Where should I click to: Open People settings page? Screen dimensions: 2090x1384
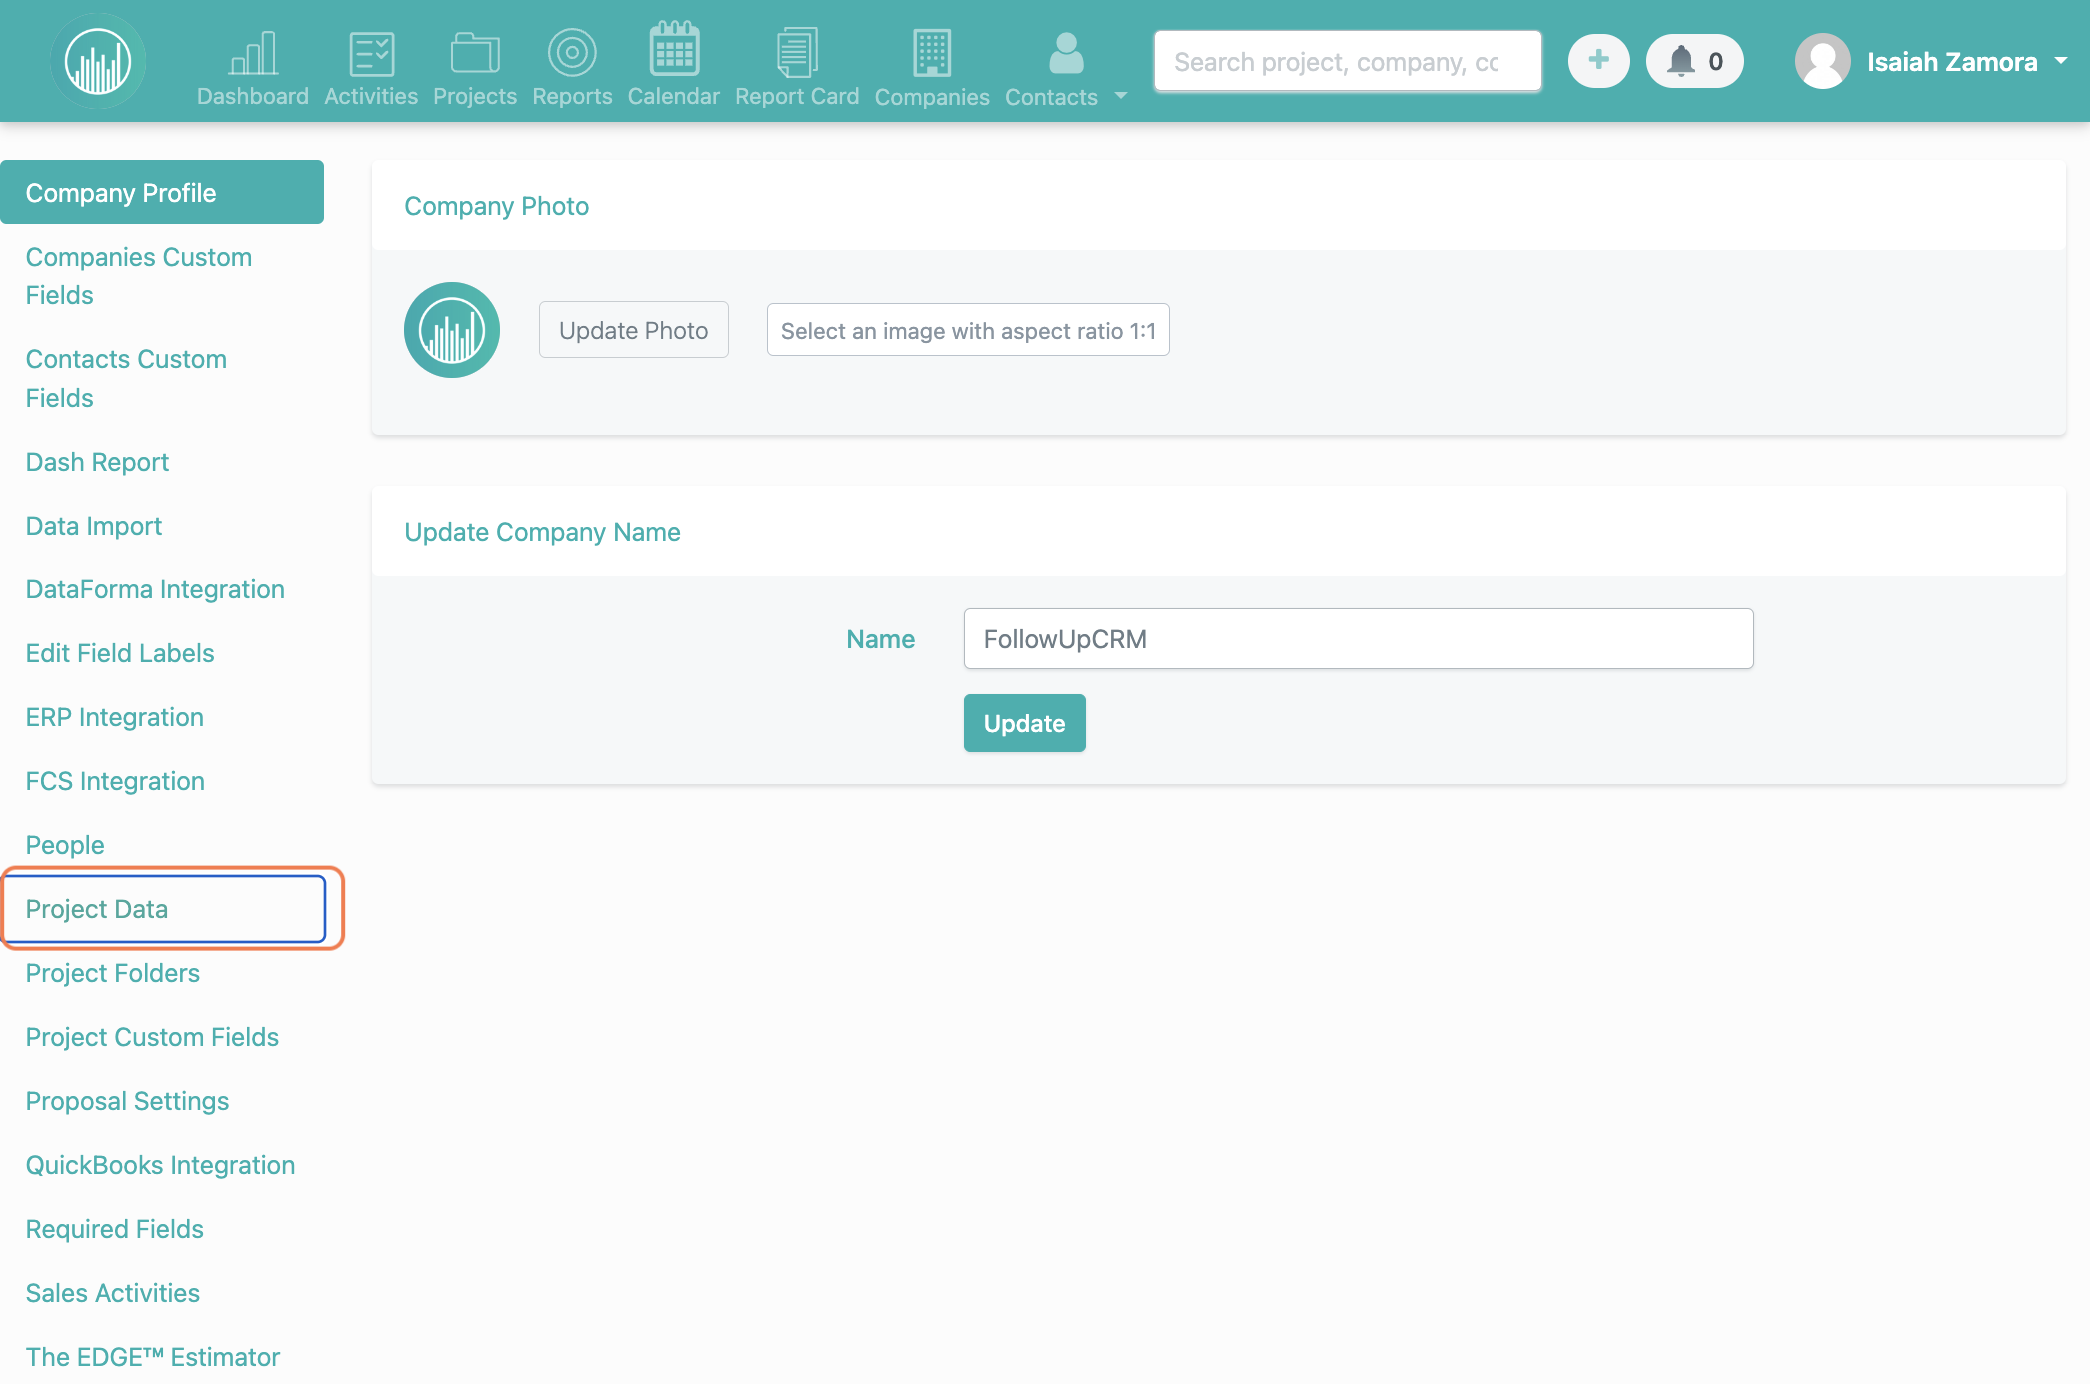(x=65, y=845)
